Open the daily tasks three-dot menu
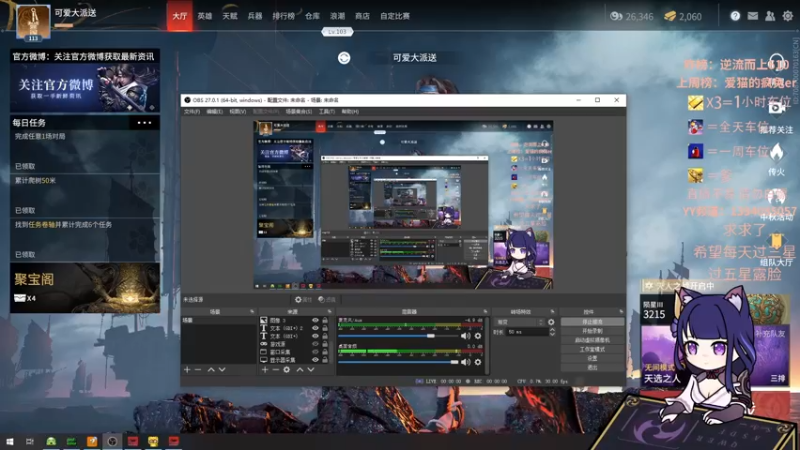This screenshot has height=450, width=800. [x=144, y=123]
